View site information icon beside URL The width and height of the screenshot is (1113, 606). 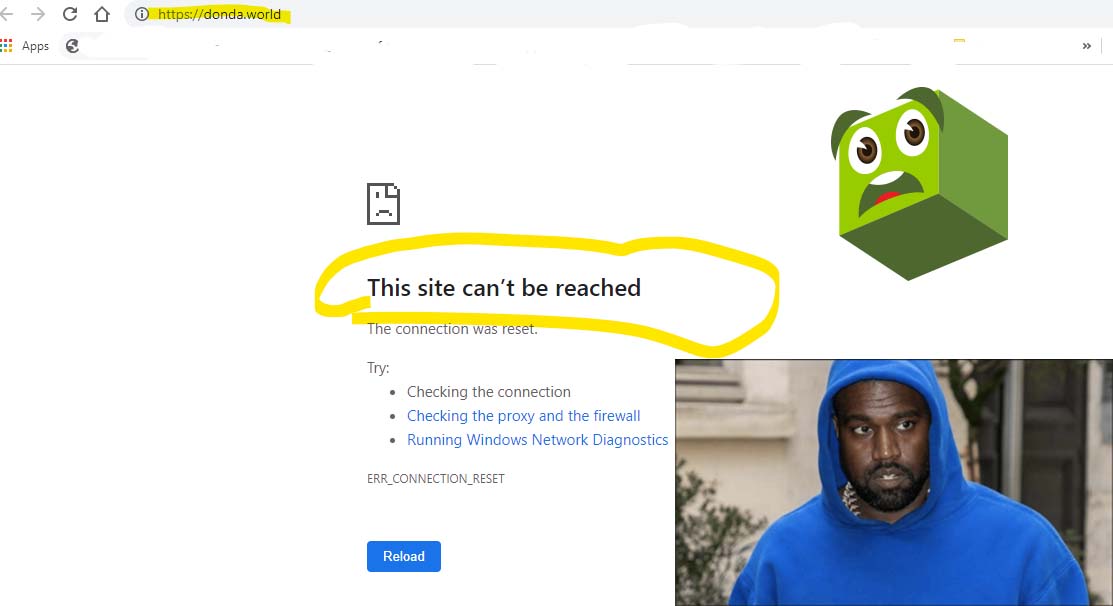tap(142, 15)
